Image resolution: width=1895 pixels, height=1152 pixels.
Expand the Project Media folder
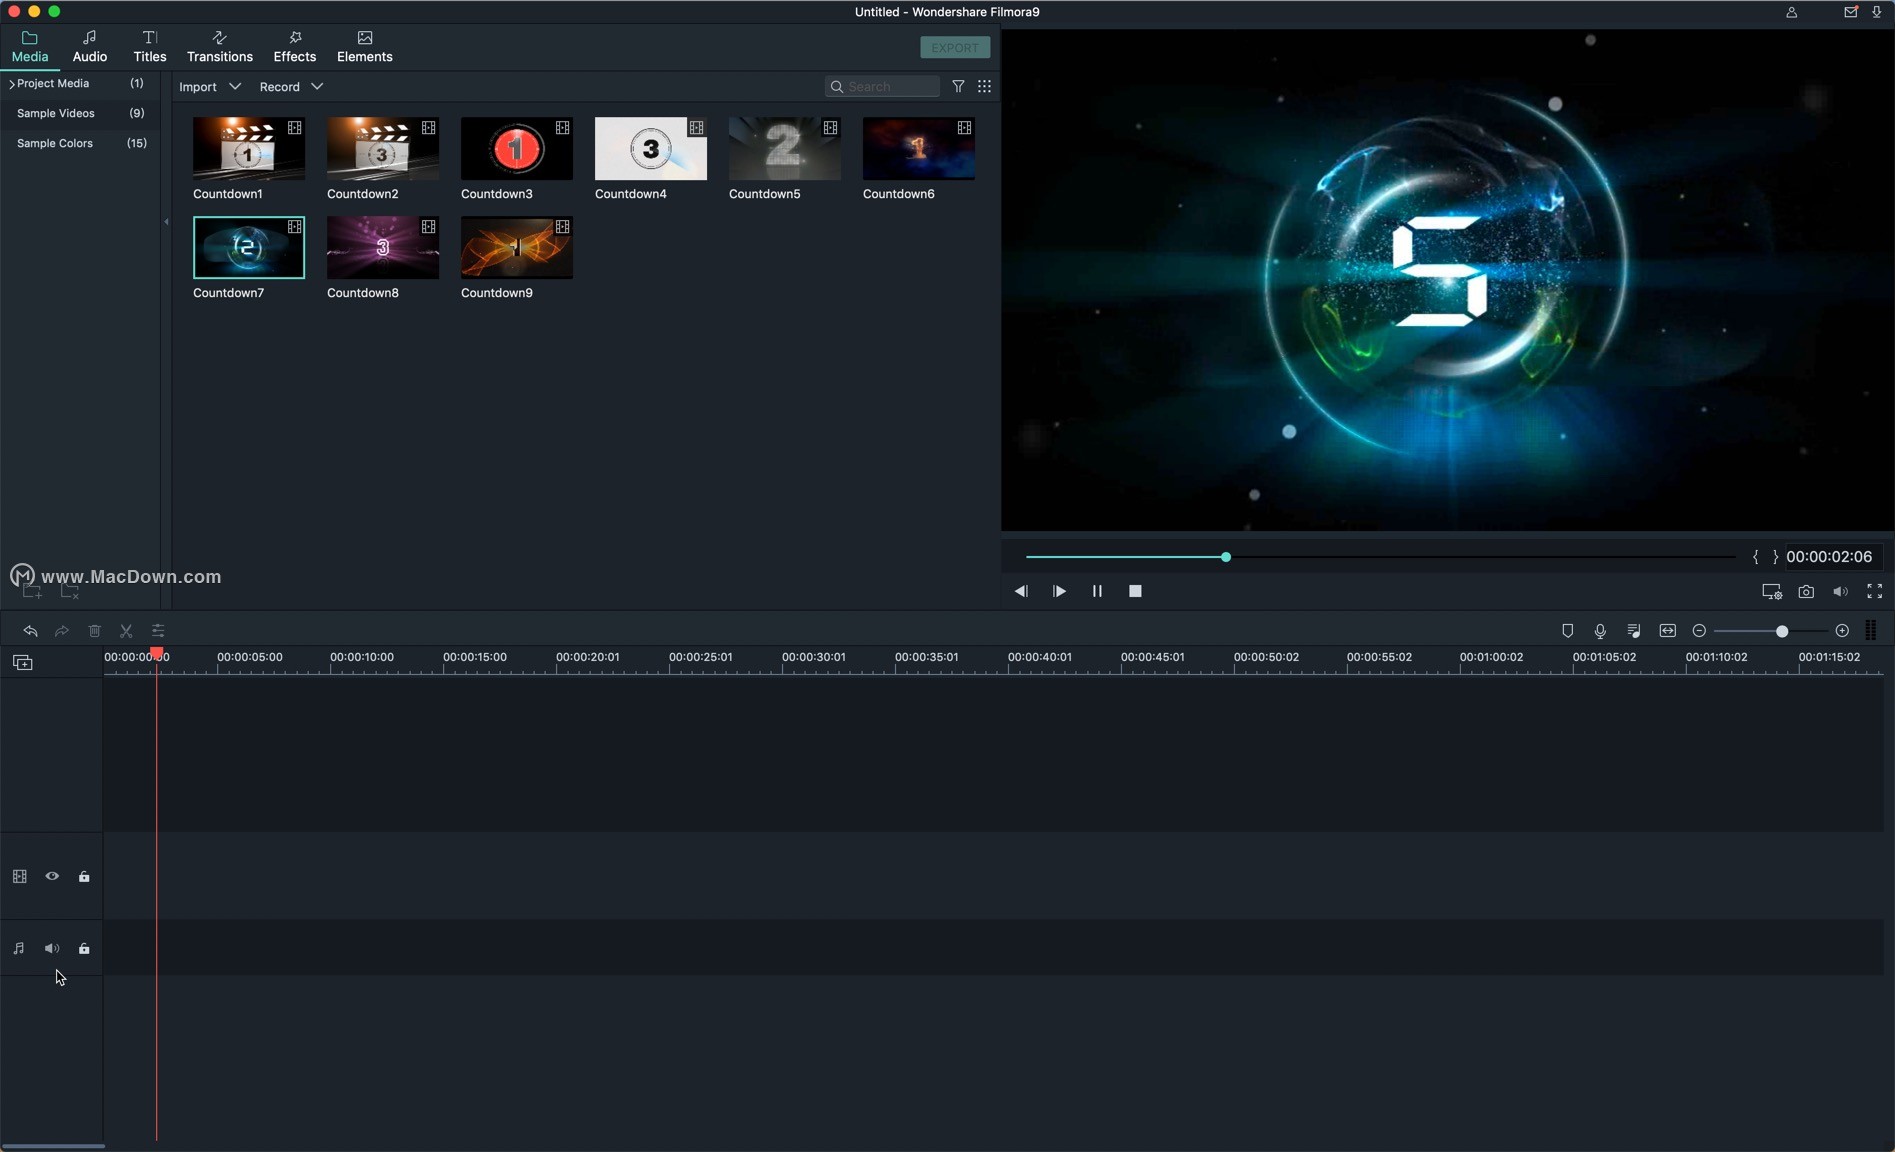tap(11, 84)
